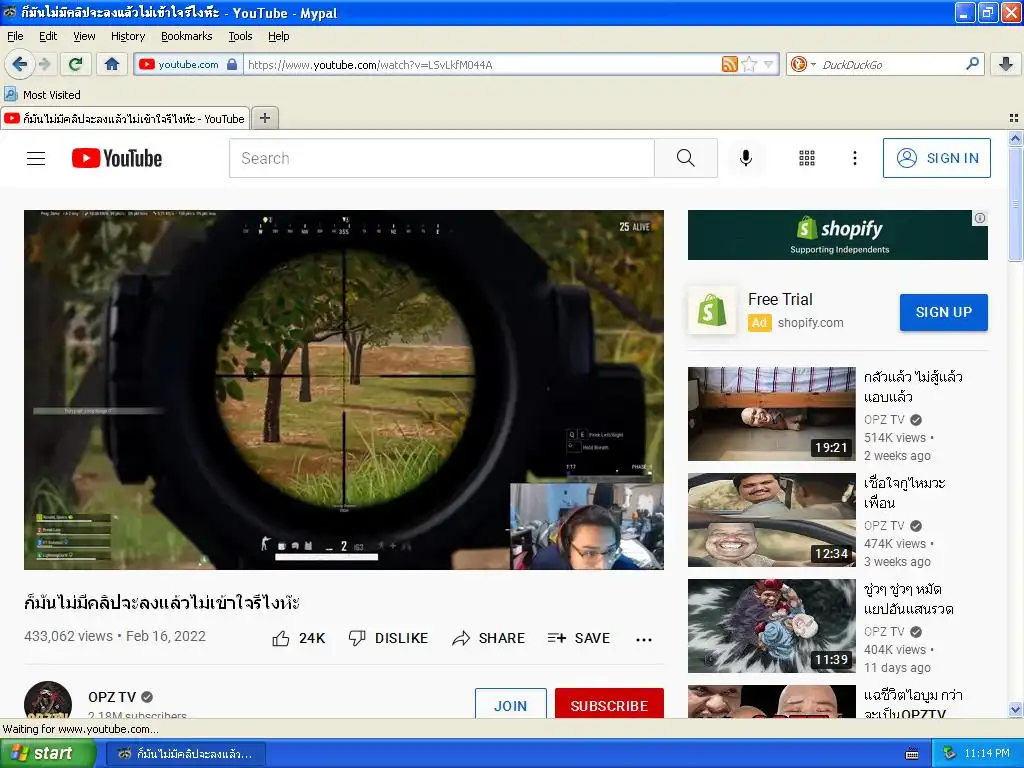Click the Shopify SIGN UP button
The height and width of the screenshot is (768, 1024).
944,312
